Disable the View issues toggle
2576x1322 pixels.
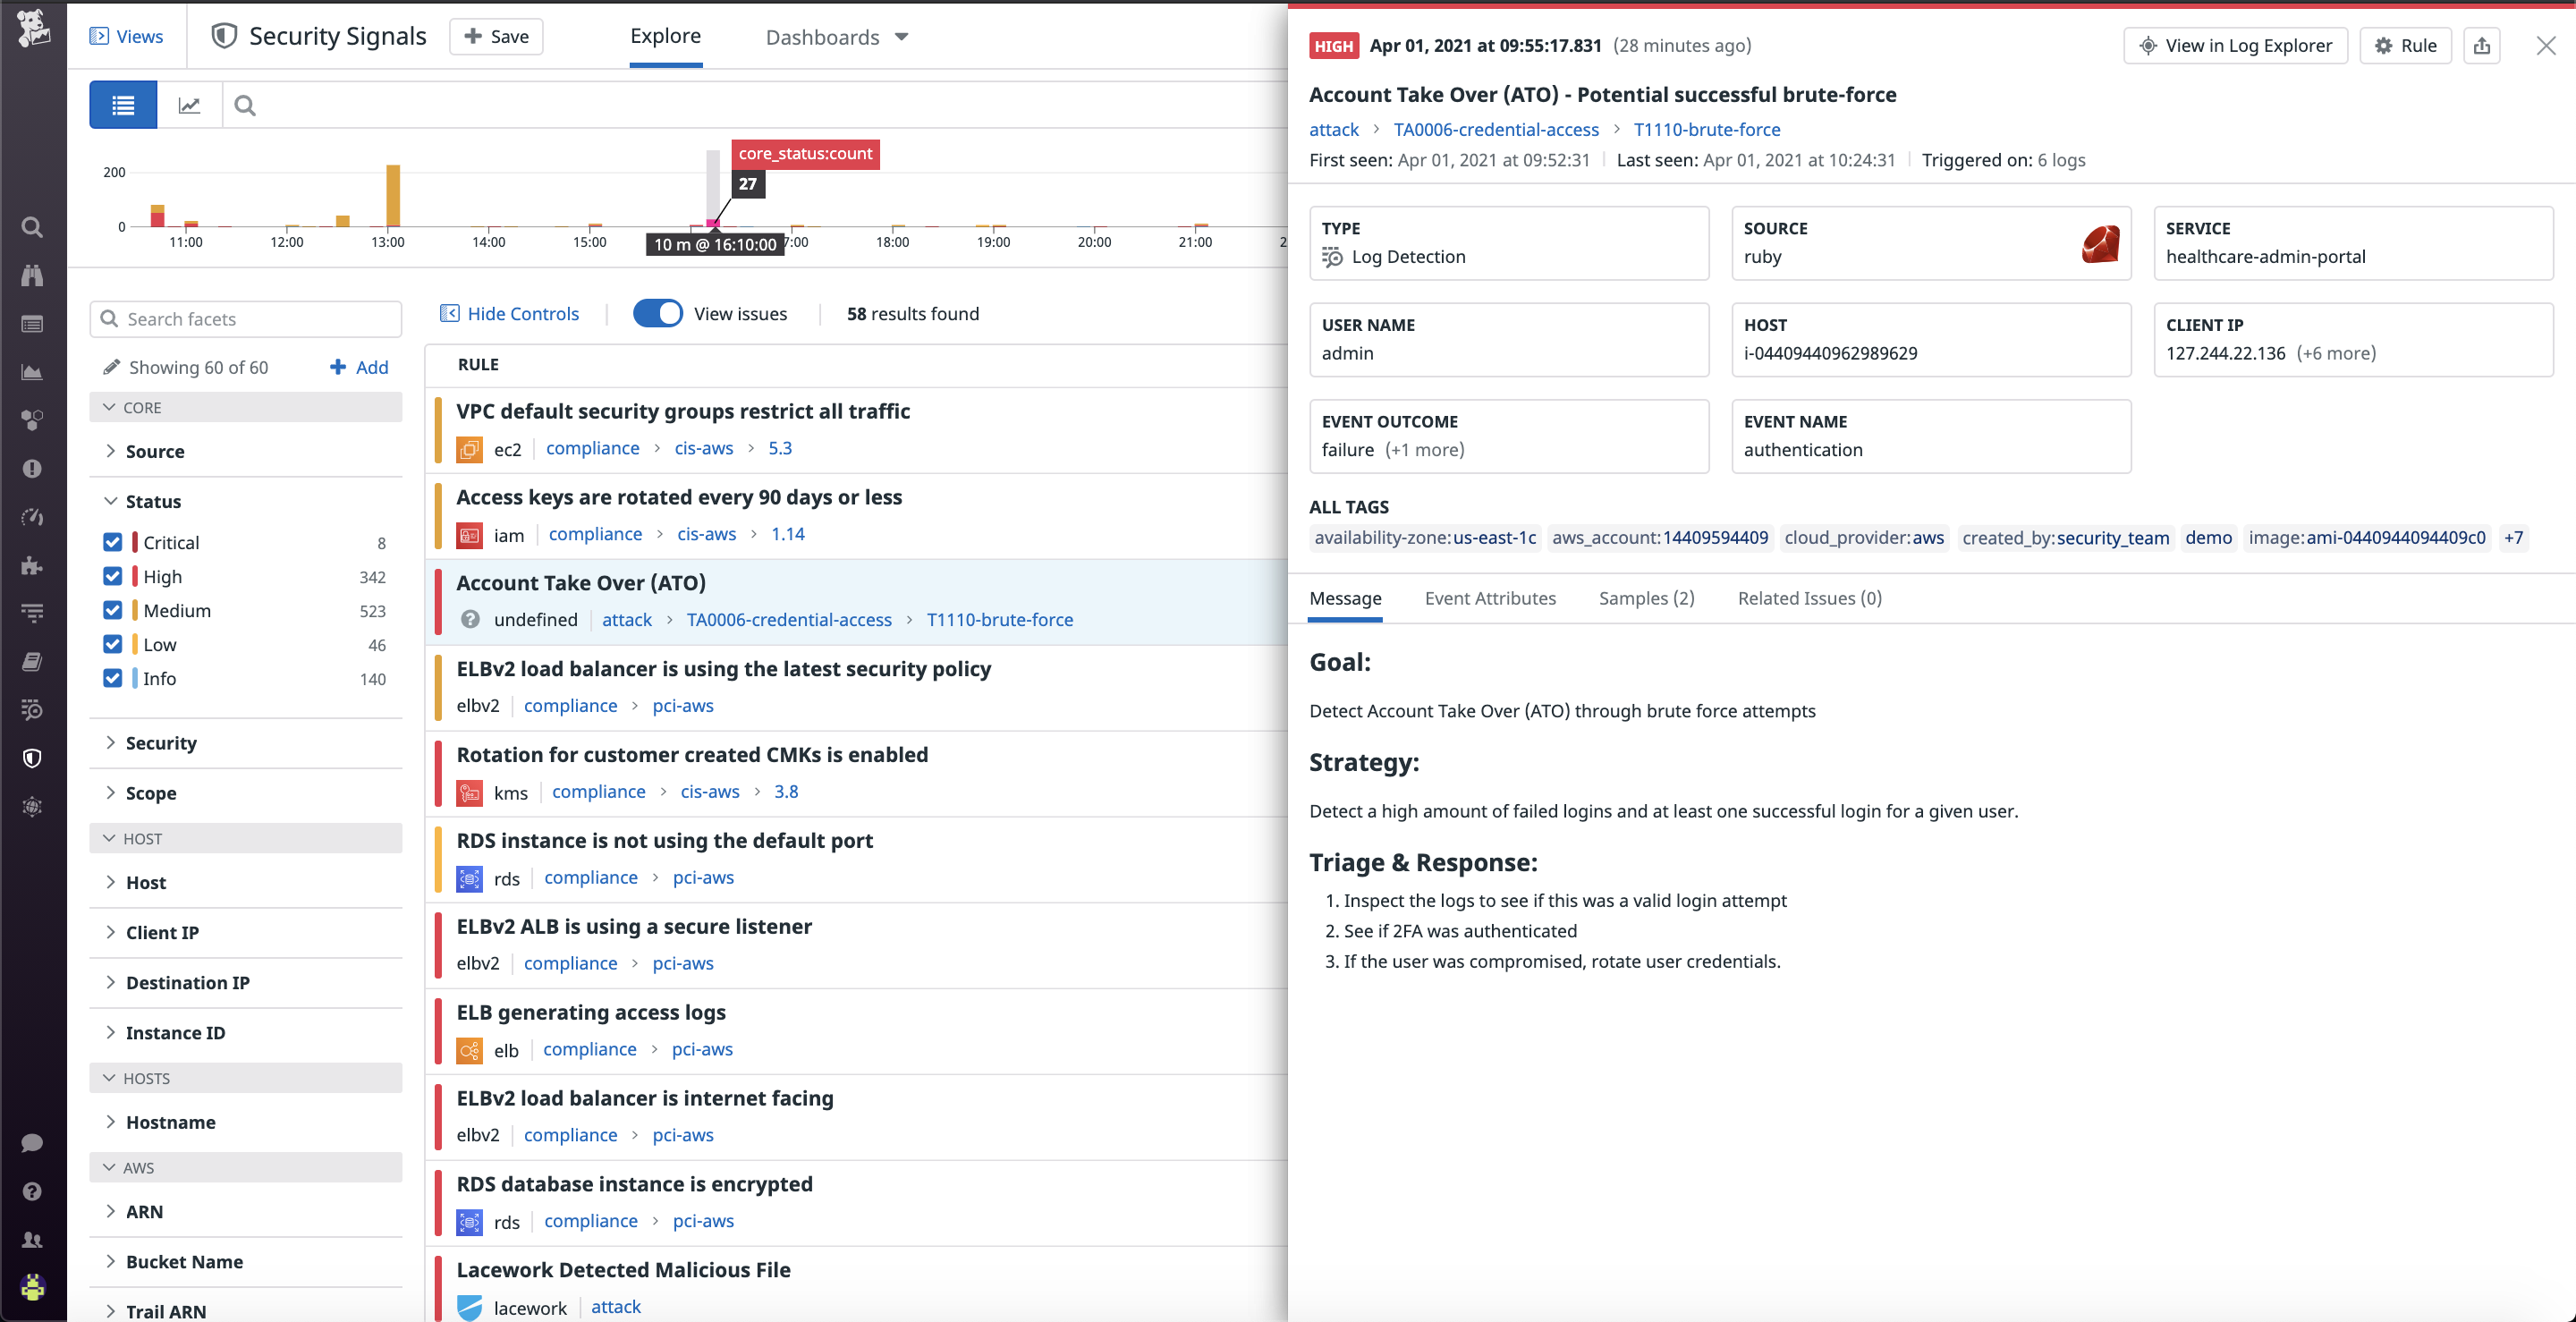(x=658, y=313)
